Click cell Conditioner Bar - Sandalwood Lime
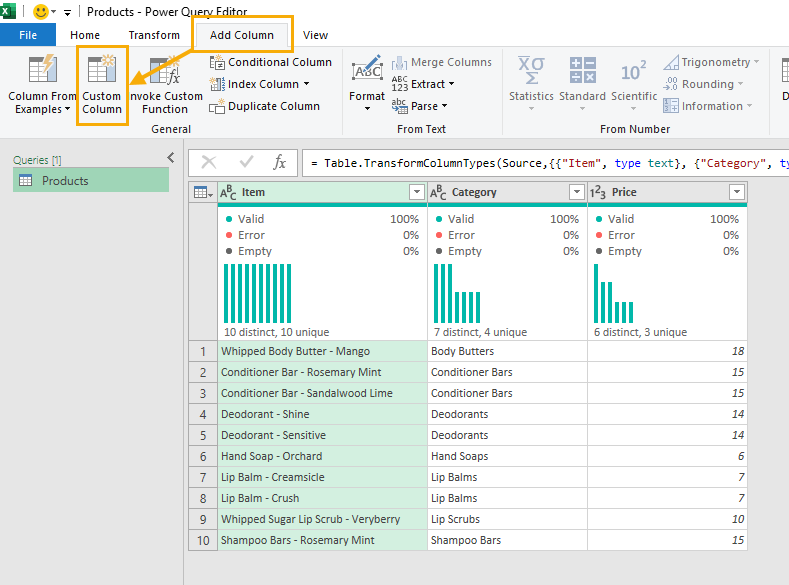The image size is (789, 585). click(x=322, y=393)
